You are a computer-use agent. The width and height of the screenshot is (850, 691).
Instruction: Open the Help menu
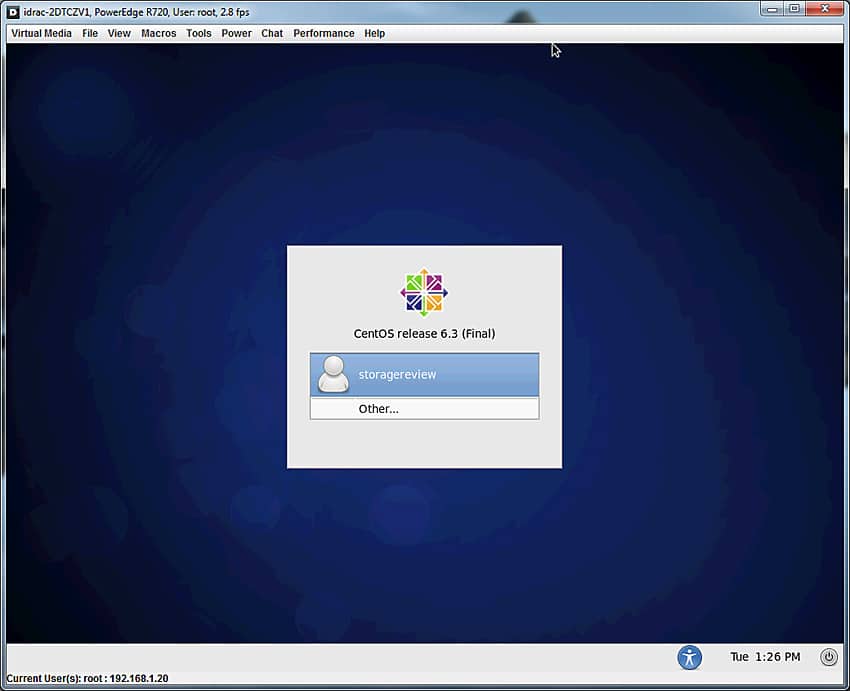[374, 33]
